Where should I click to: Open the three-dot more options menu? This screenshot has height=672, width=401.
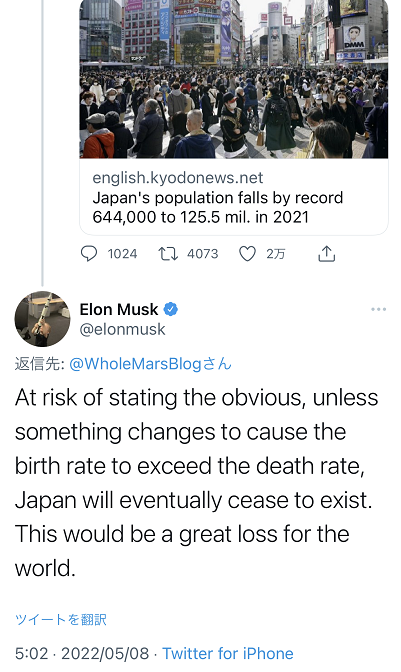pos(379,309)
